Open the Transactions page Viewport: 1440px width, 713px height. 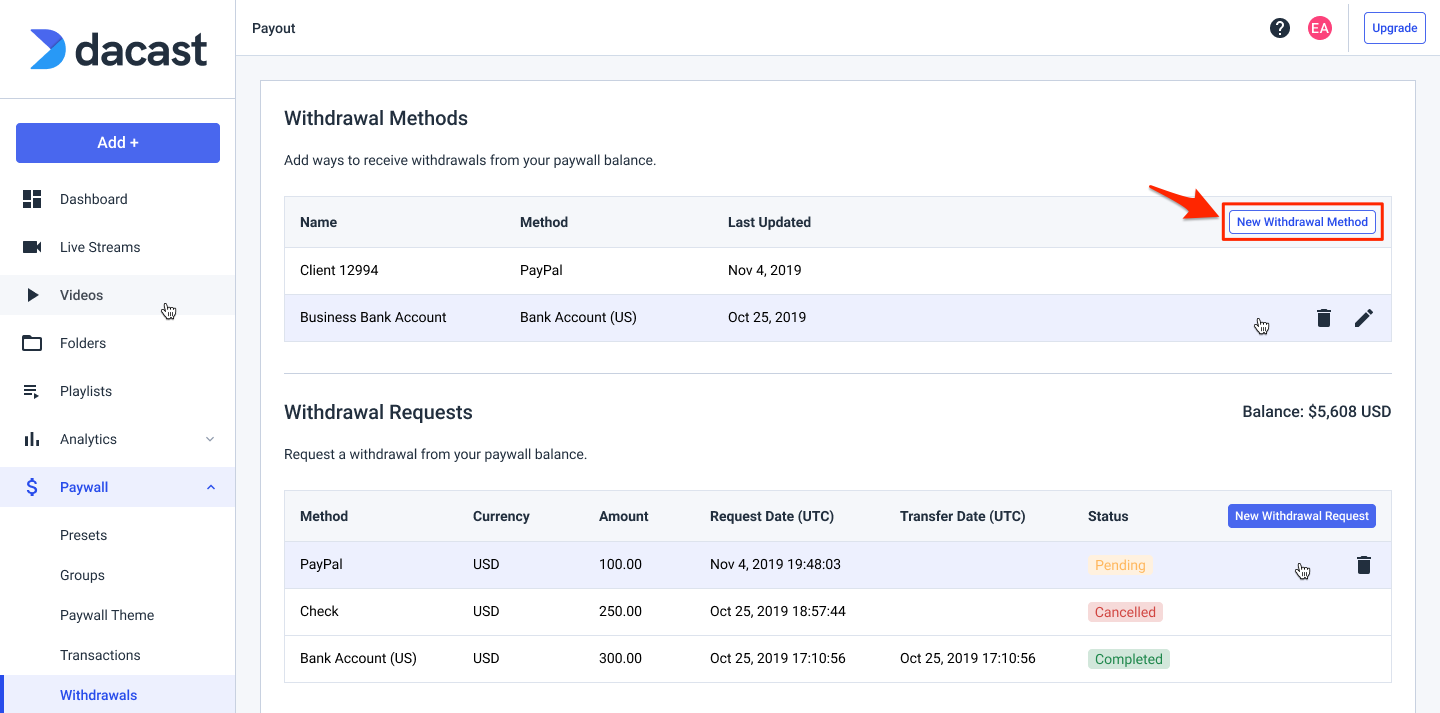[100, 655]
